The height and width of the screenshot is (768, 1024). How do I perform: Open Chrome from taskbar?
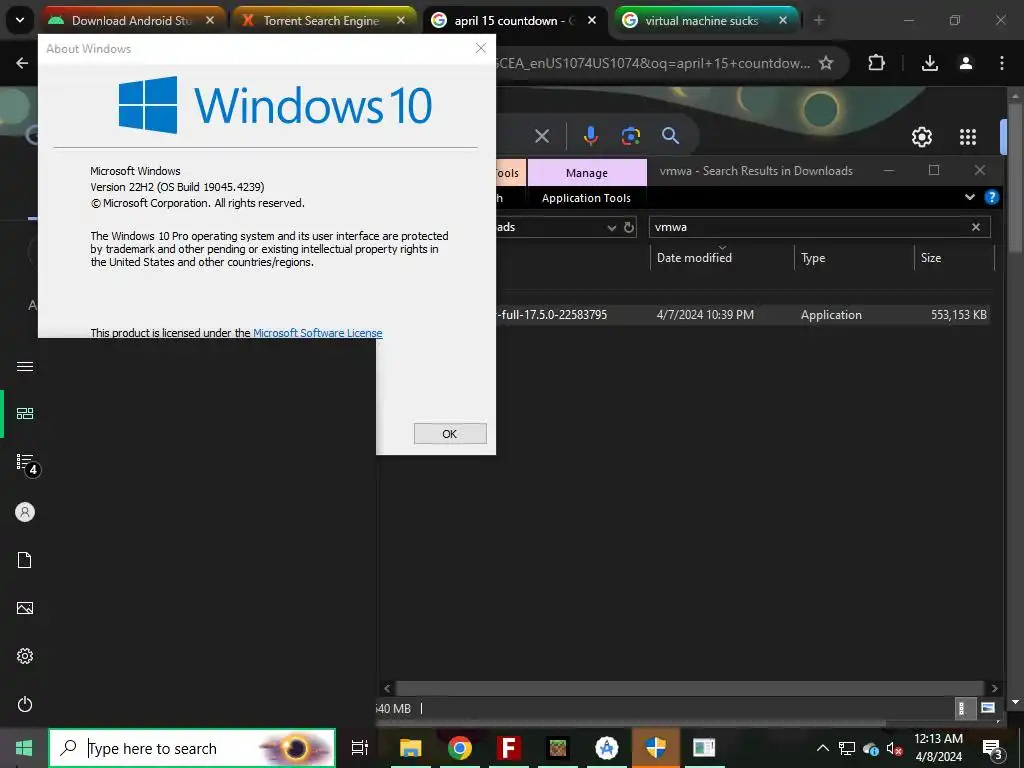[460, 748]
